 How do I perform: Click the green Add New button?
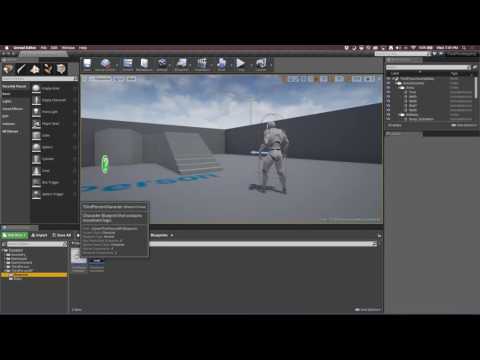click(x=14, y=235)
